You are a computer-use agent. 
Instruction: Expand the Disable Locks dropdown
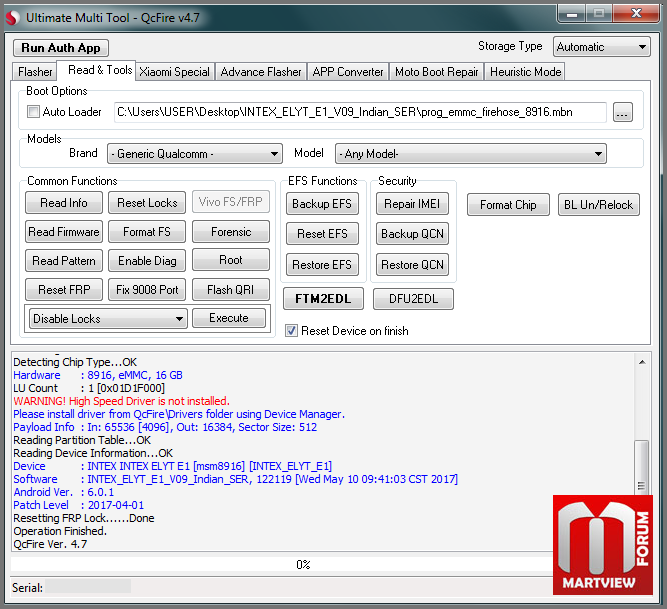coord(108,319)
